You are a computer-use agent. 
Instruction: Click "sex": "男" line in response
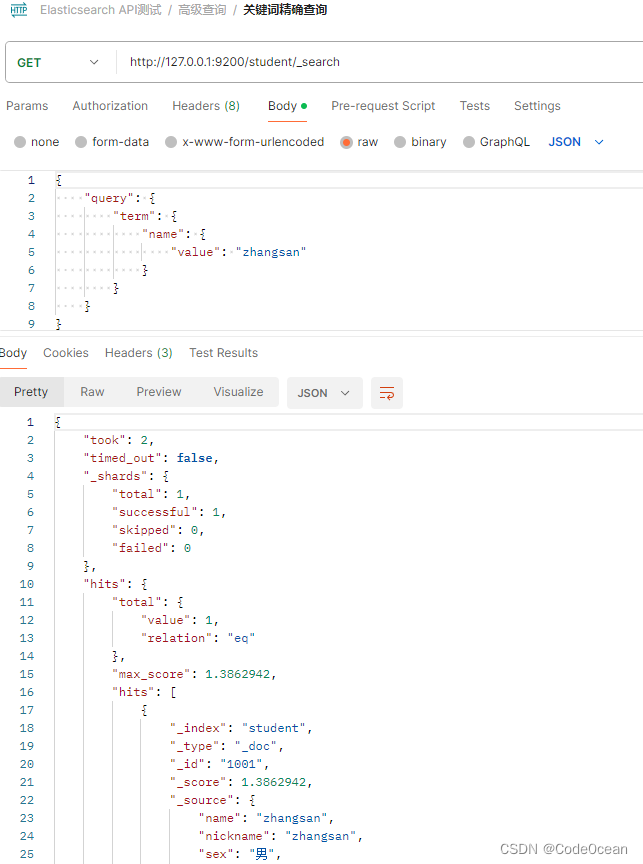[240, 854]
